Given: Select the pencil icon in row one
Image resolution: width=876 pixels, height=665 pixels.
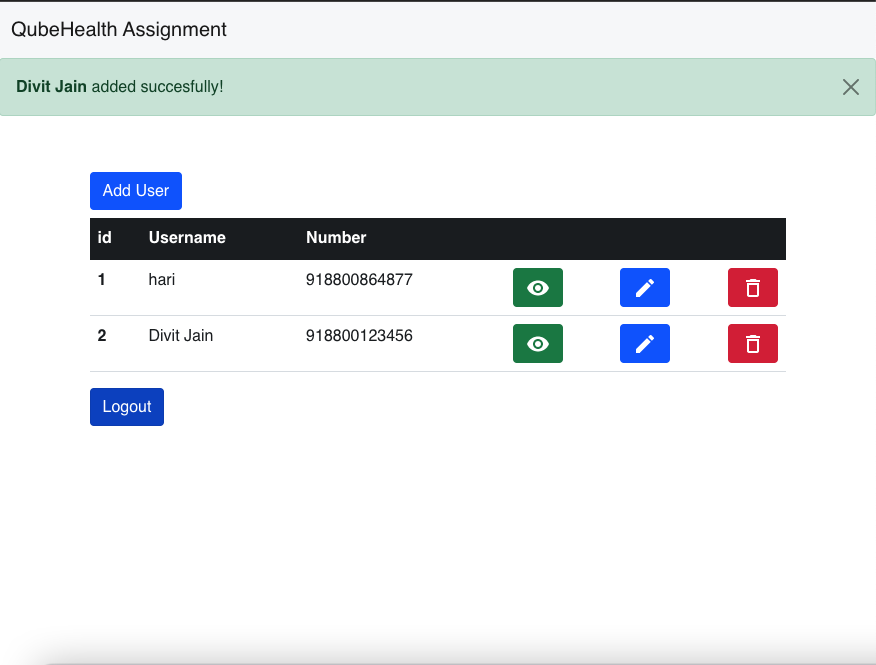Looking at the screenshot, I should (x=645, y=287).
